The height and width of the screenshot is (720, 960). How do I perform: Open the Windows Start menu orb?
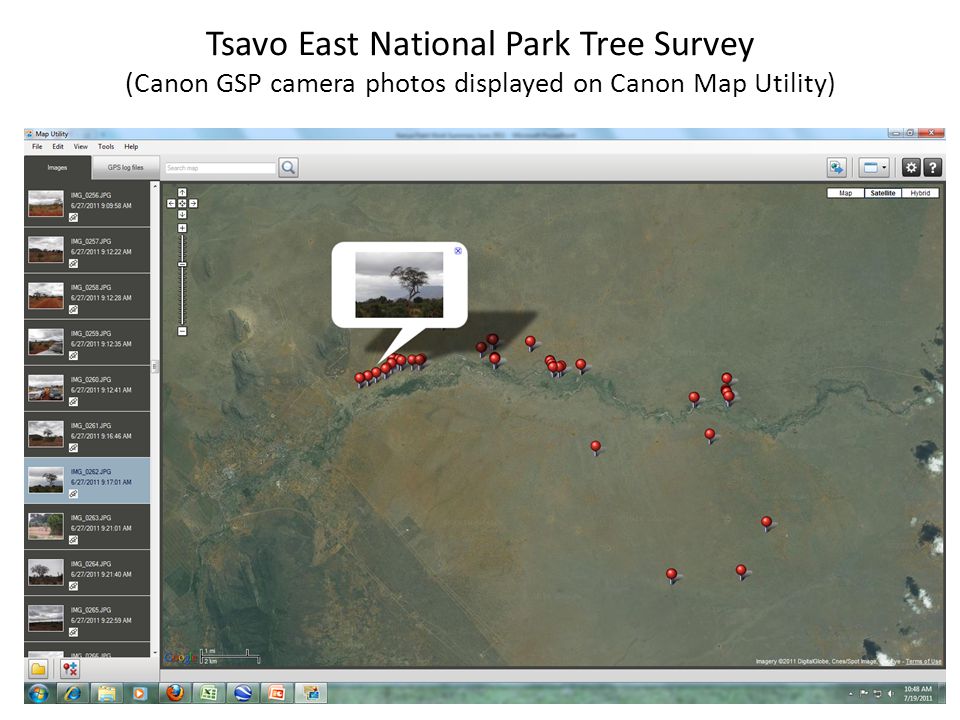39,694
